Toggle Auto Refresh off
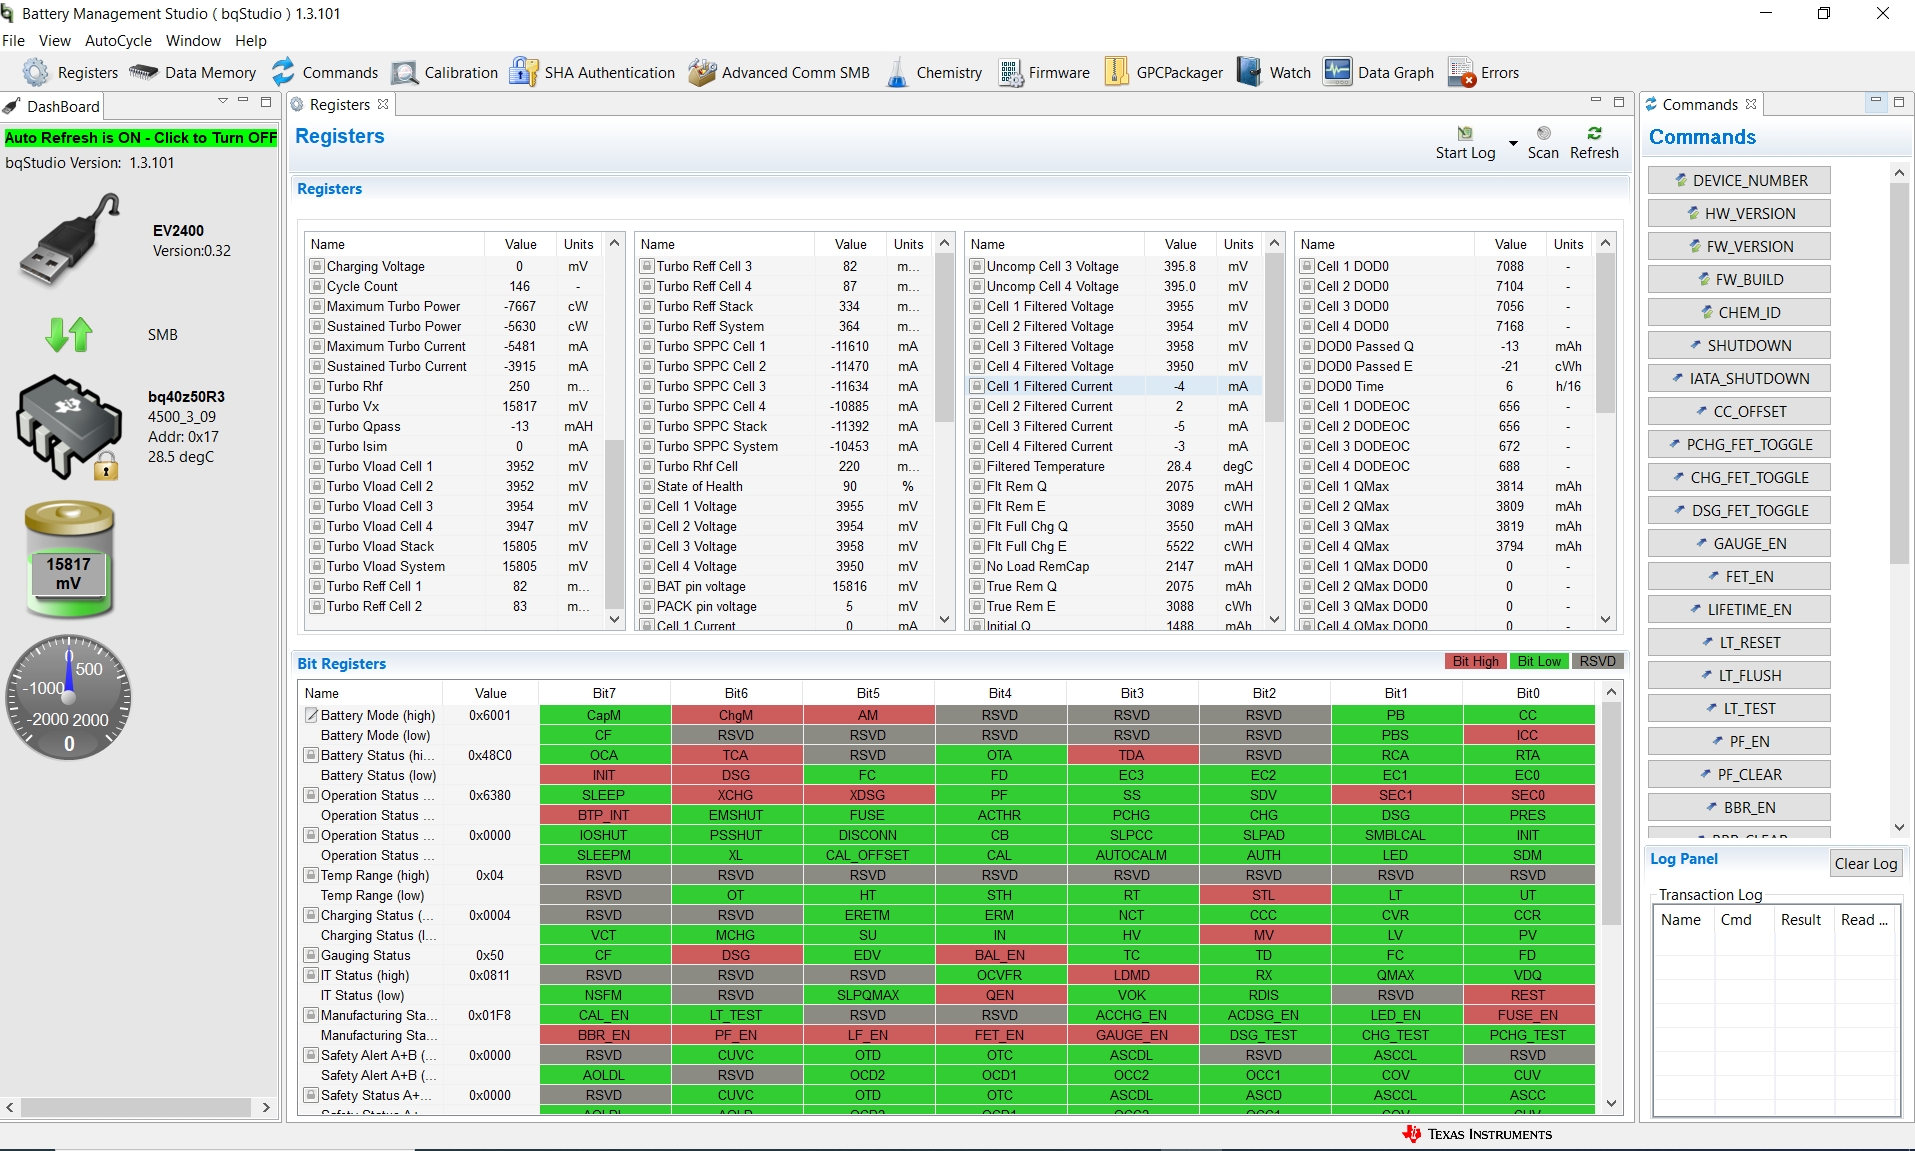The height and width of the screenshot is (1151, 1915). pos(141,138)
